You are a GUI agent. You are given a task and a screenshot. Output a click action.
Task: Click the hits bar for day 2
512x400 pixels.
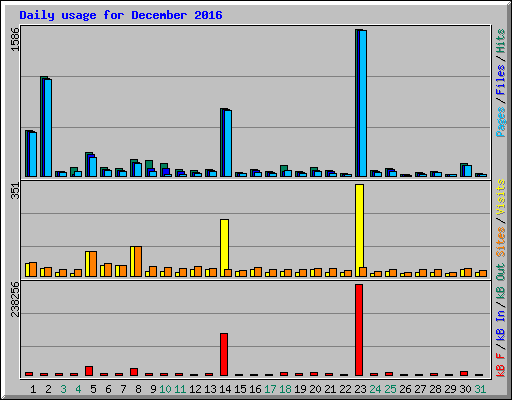pyautogui.click(x=42, y=126)
